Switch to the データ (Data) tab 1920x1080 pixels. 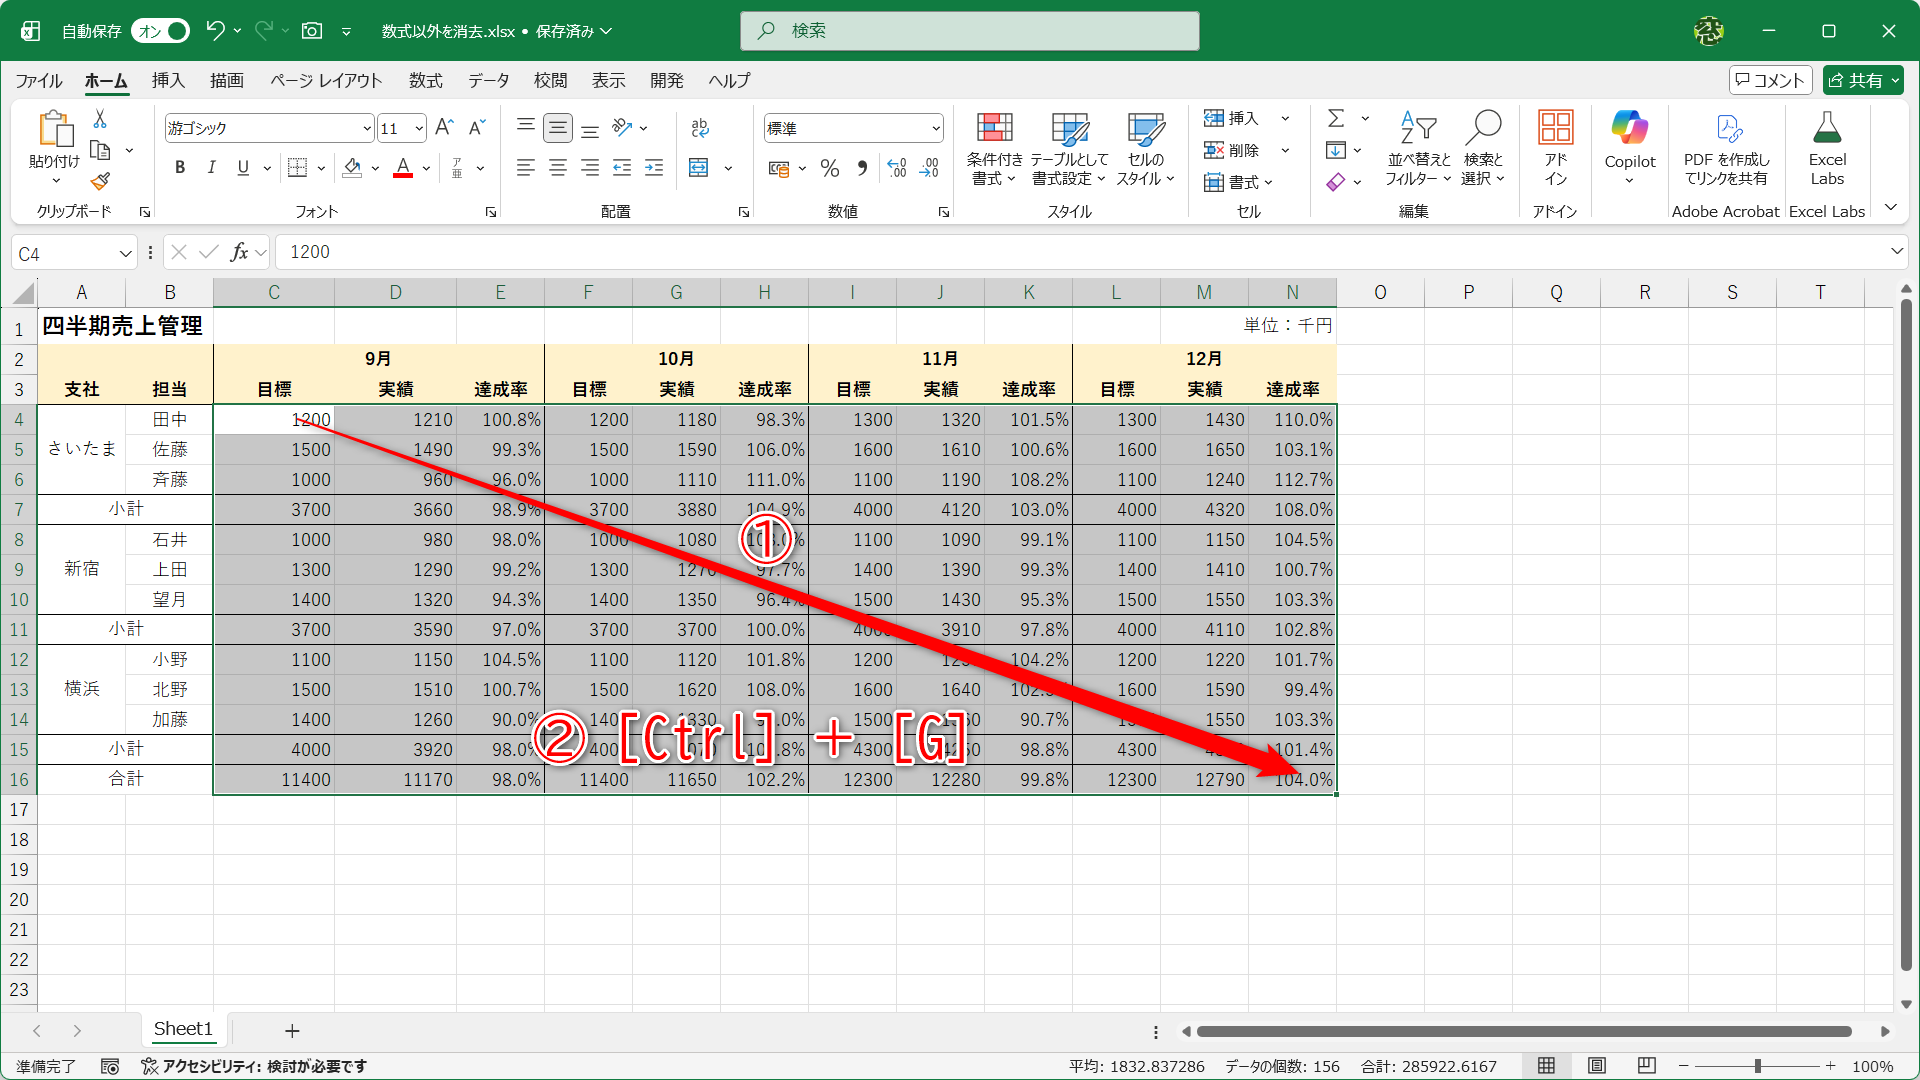coord(488,80)
